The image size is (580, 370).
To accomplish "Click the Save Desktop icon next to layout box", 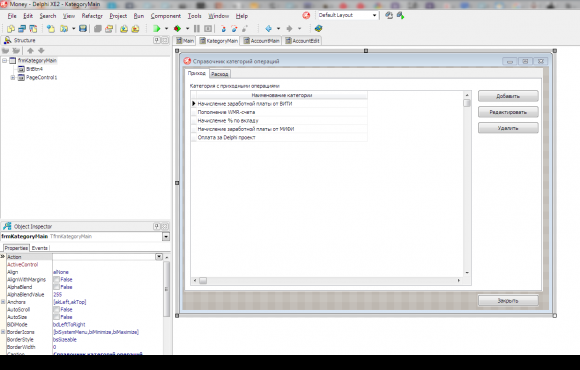I will pos(389,16).
